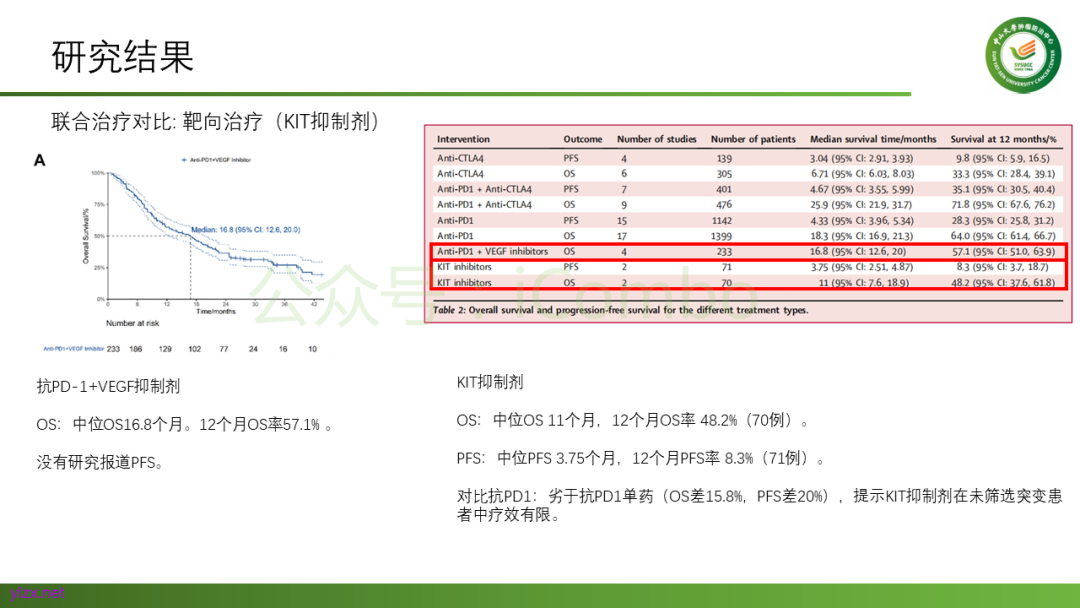This screenshot has height=608, width=1080.
Task: Click the Survival at 12 months/% header
Action: click(x=1003, y=139)
